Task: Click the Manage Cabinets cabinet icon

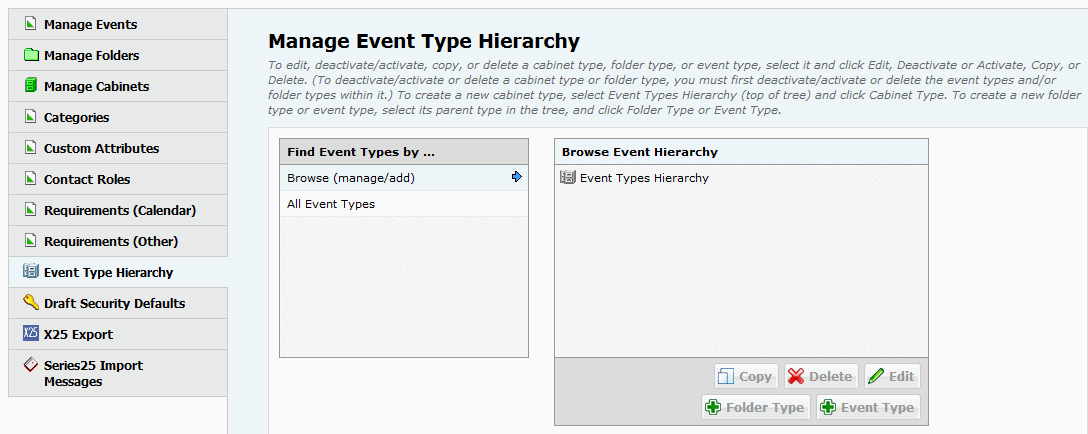Action: pyautogui.click(x=31, y=86)
